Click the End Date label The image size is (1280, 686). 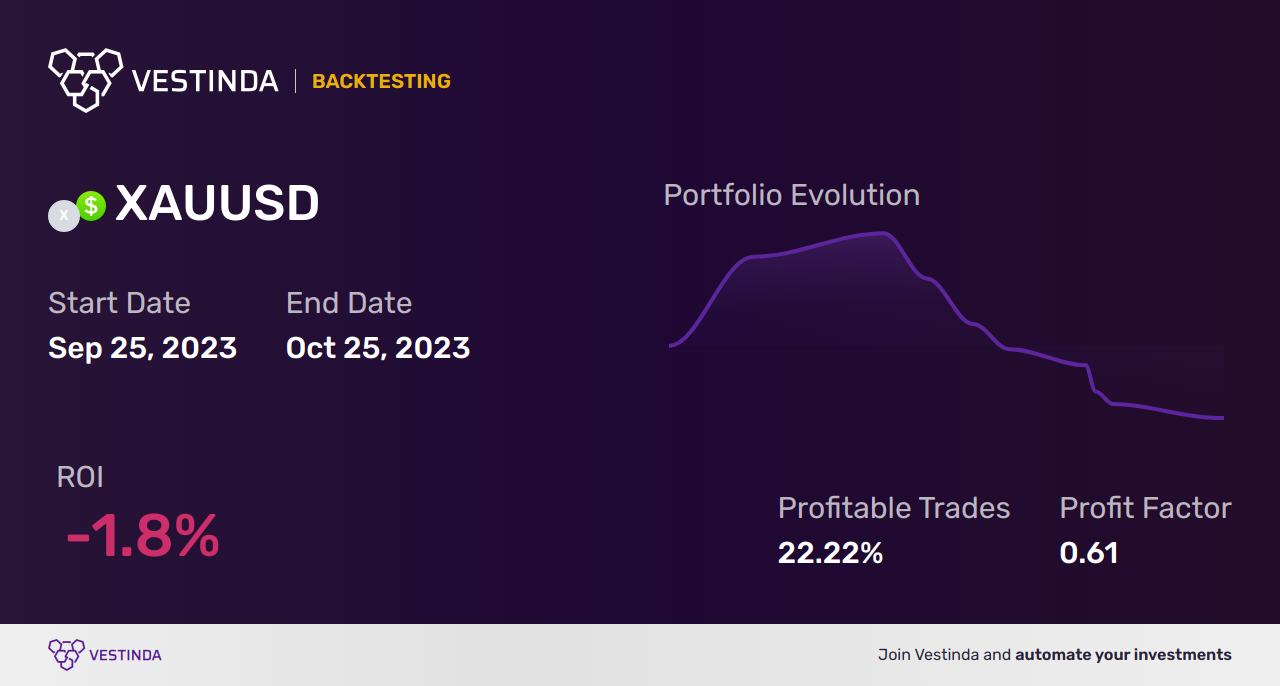pyautogui.click(x=349, y=303)
